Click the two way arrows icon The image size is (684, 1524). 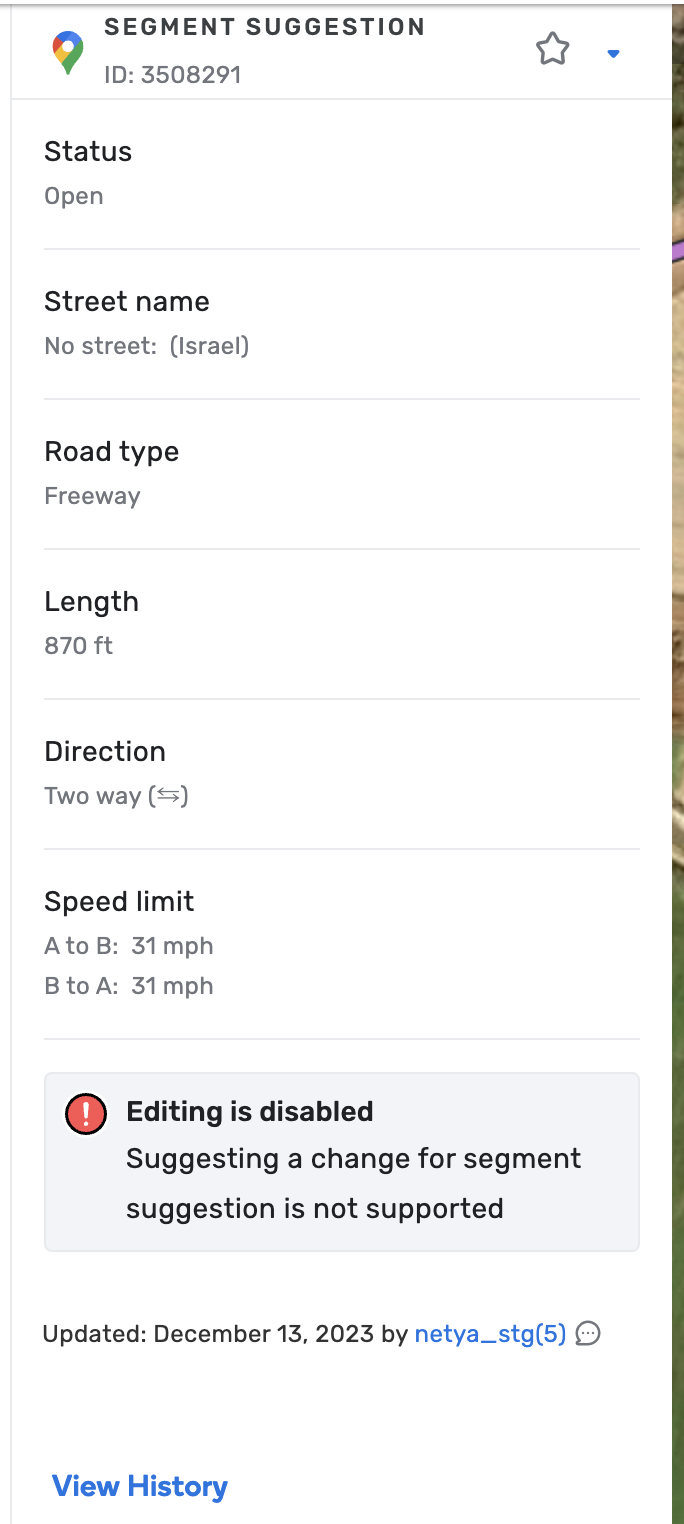pyautogui.click(x=168, y=796)
